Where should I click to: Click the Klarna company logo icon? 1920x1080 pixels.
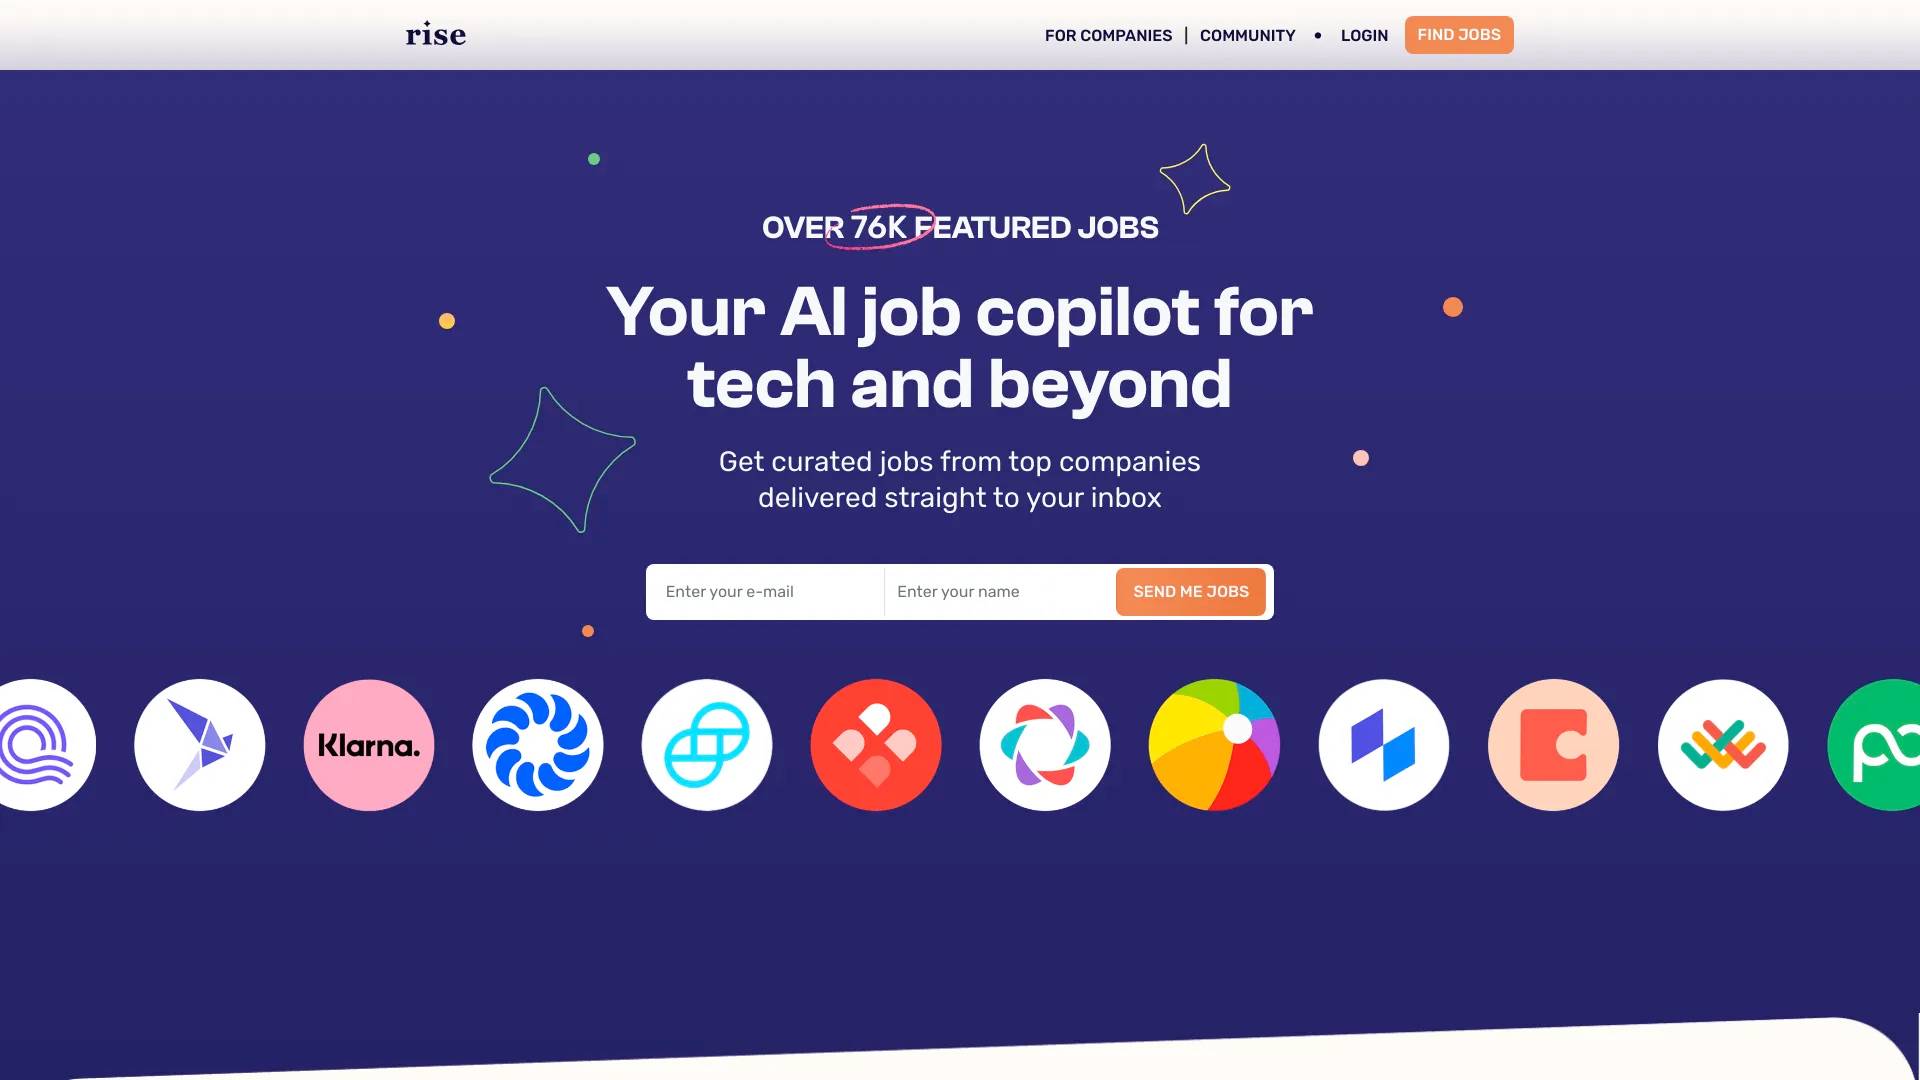pos(368,745)
